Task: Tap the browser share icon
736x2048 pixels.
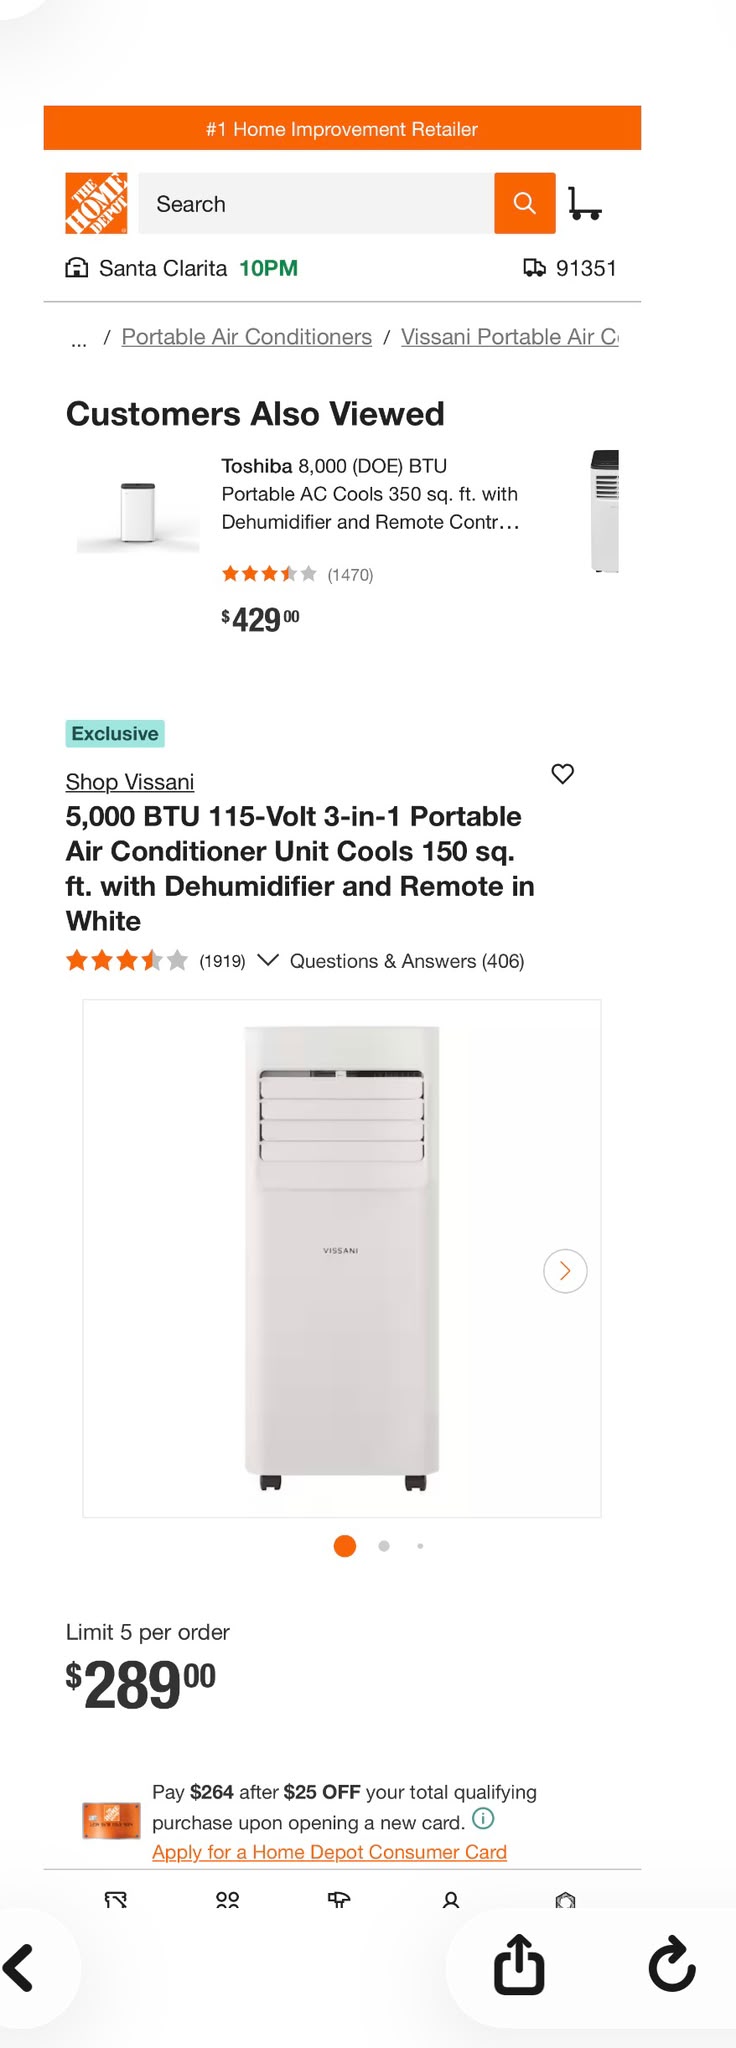Action: click(x=519, y=1965)
